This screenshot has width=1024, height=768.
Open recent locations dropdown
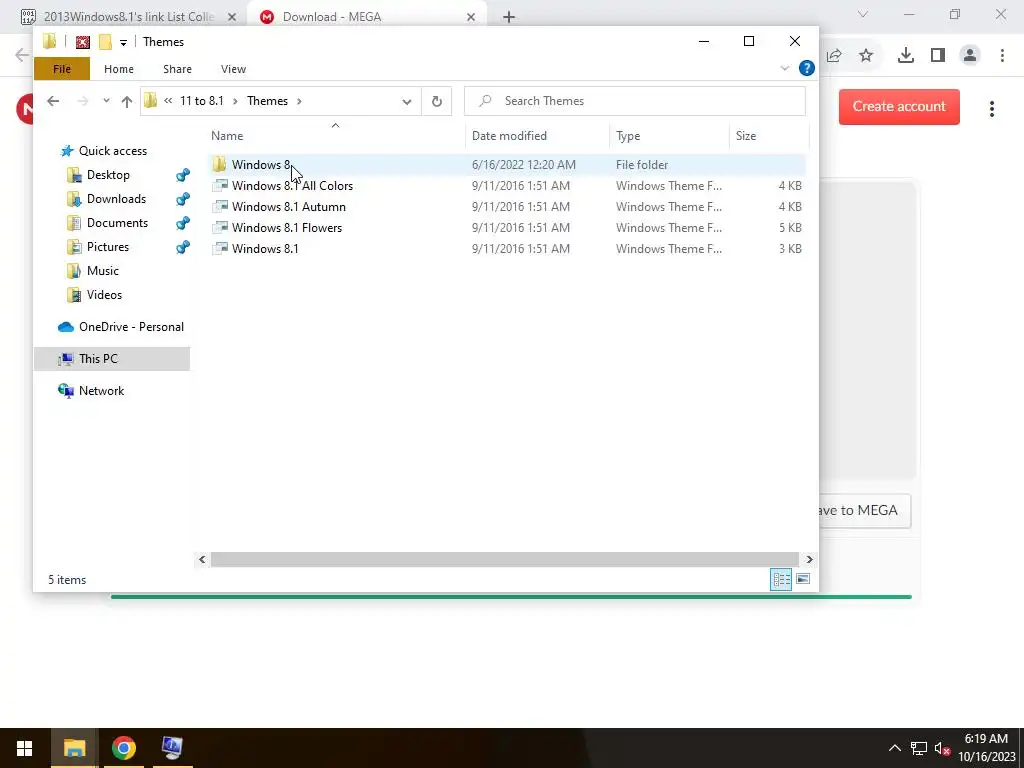click(106, 101)
